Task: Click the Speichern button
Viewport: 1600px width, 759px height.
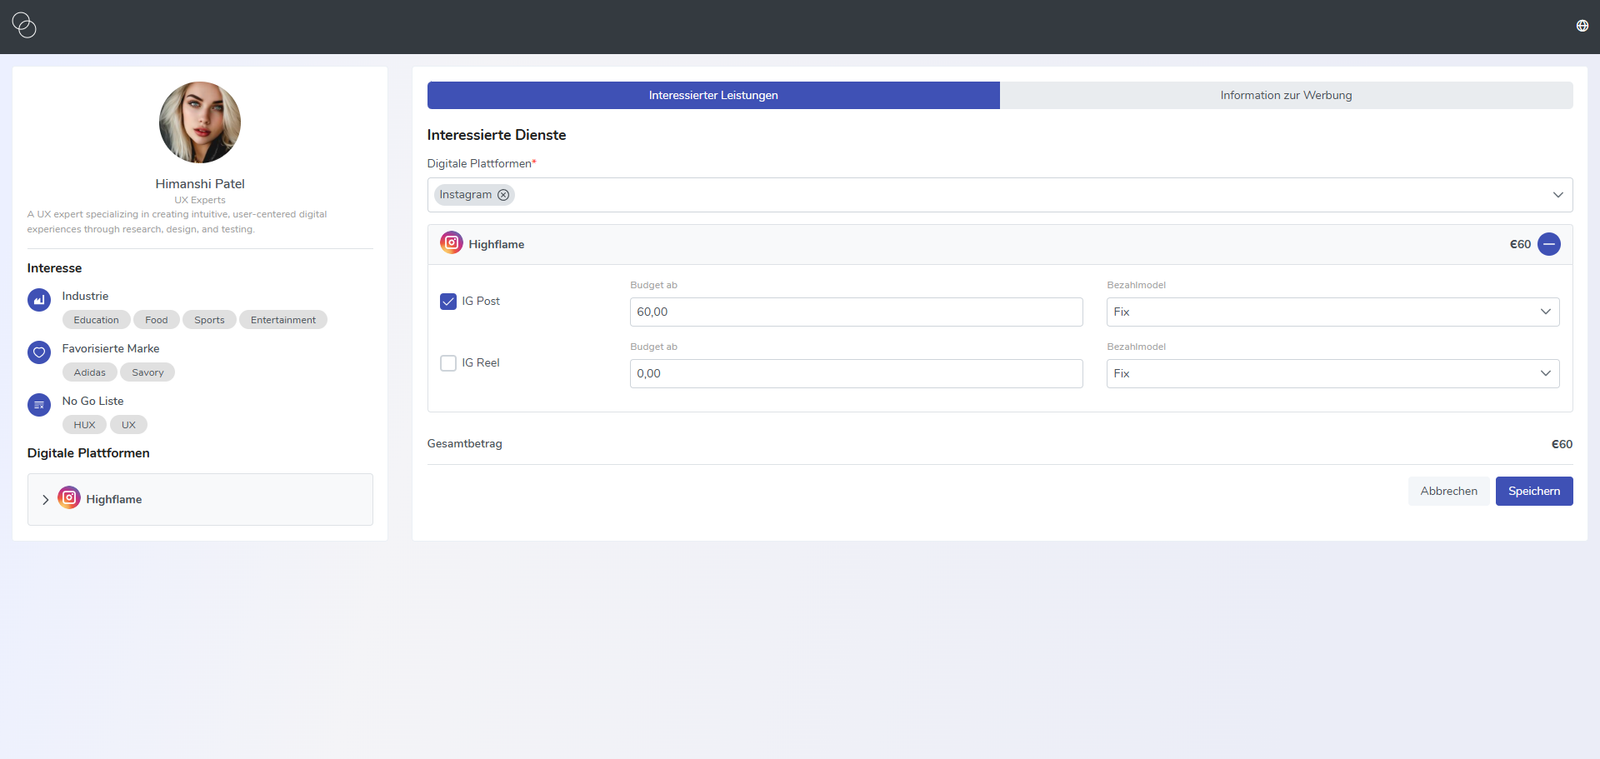Action: [1534, 491]
